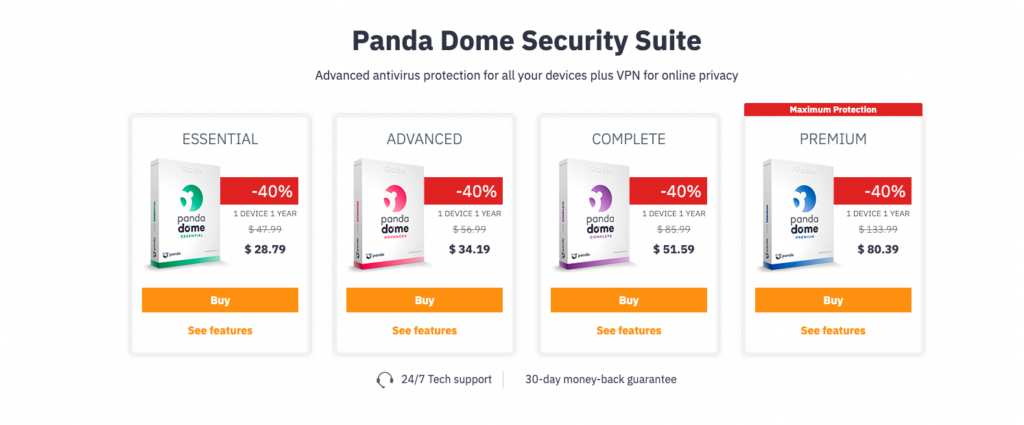Click the ADVANCED plan title heading

(424, 139)
